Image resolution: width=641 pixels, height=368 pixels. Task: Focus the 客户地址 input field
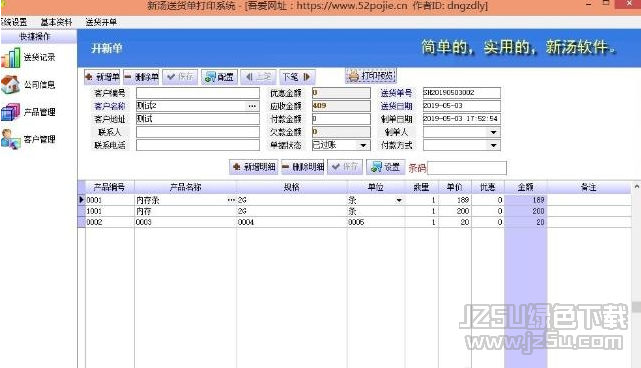pyautogui.click(x=198, y=119)
